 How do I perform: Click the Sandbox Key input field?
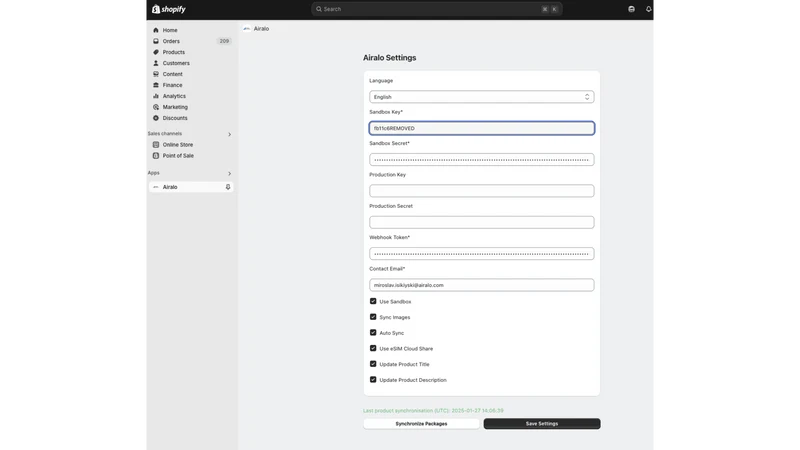[x=482, y=128]
